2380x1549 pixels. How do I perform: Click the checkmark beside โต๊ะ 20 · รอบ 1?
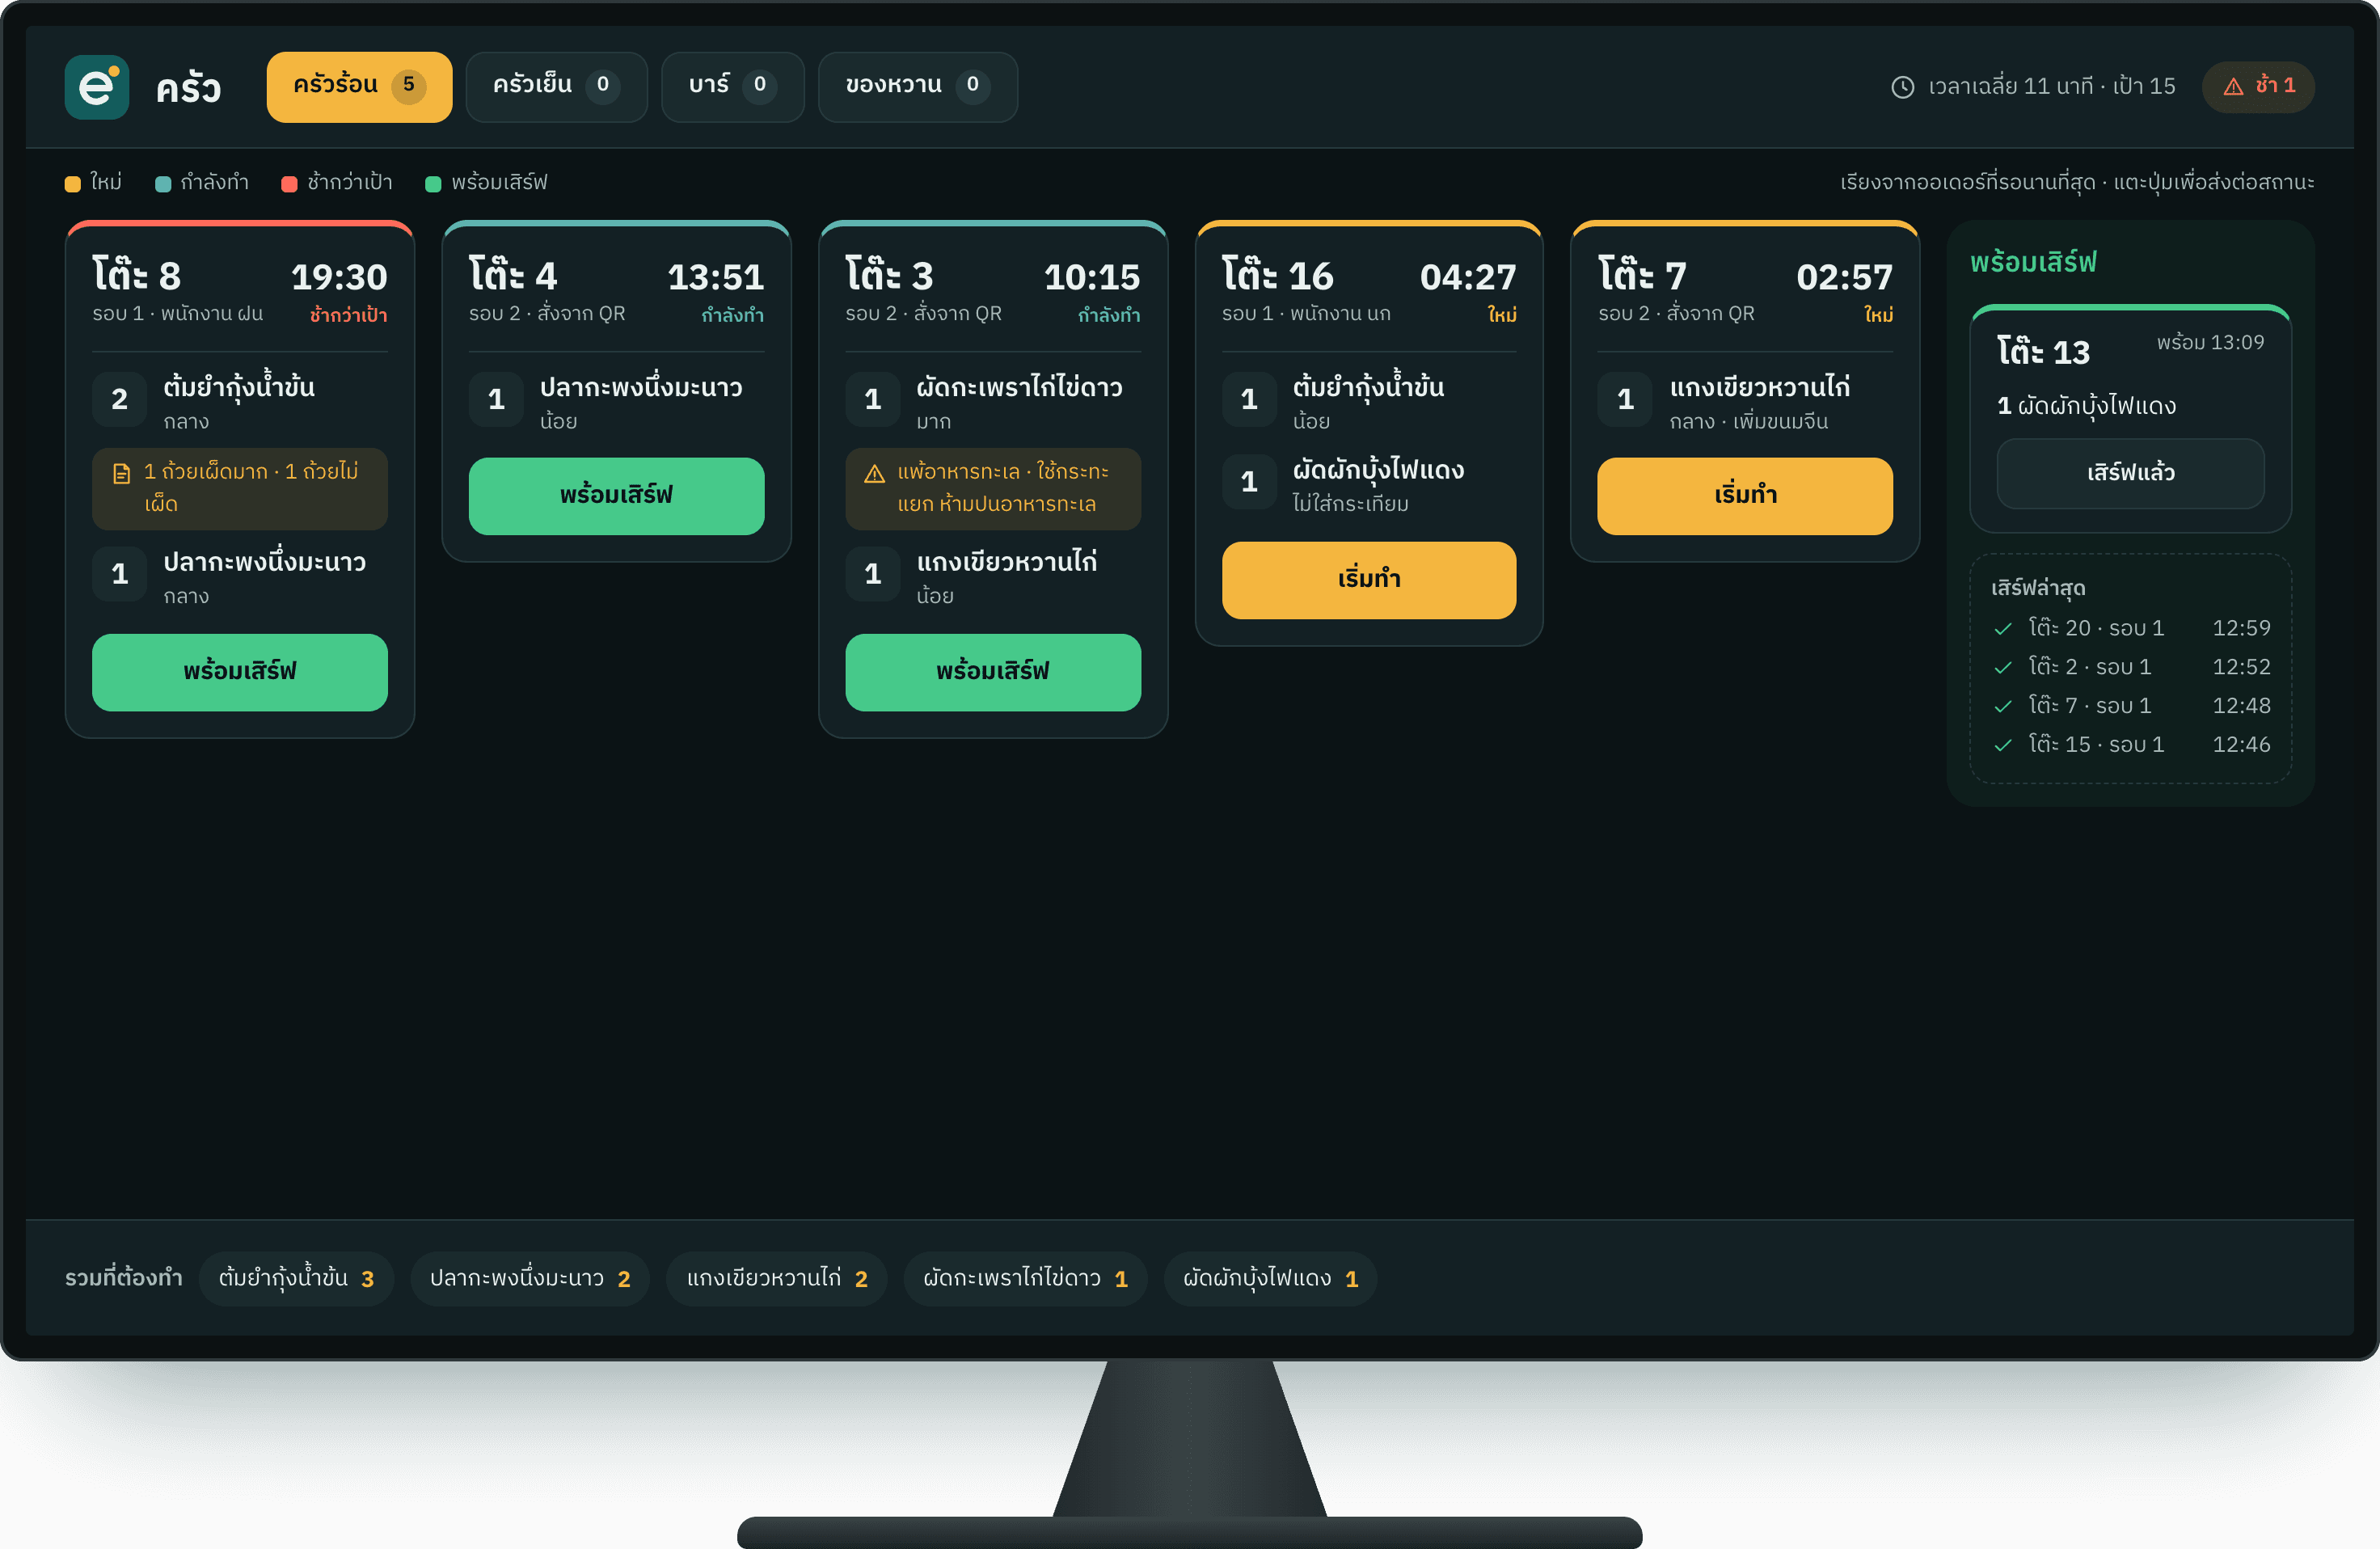click(x=2002, y=629)
